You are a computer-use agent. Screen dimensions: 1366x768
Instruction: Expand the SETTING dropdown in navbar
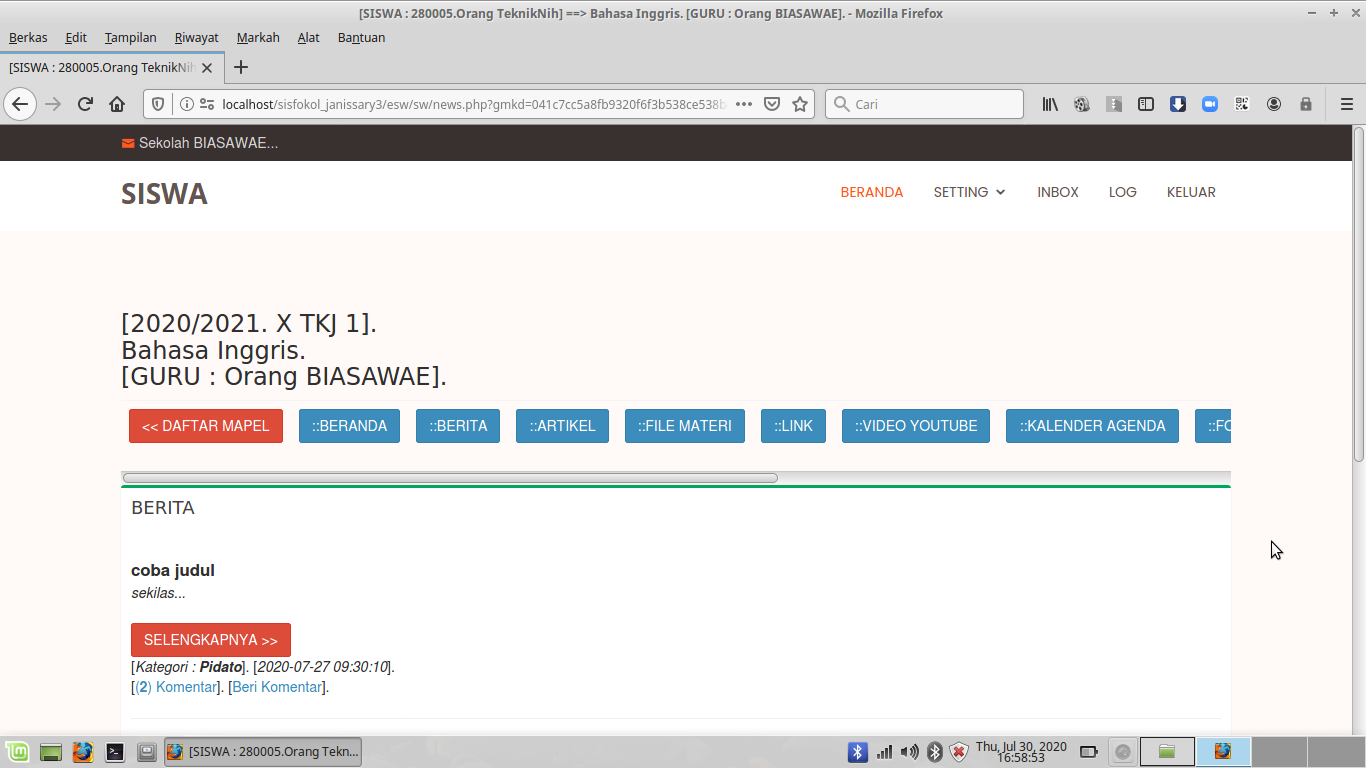[969, 192]
